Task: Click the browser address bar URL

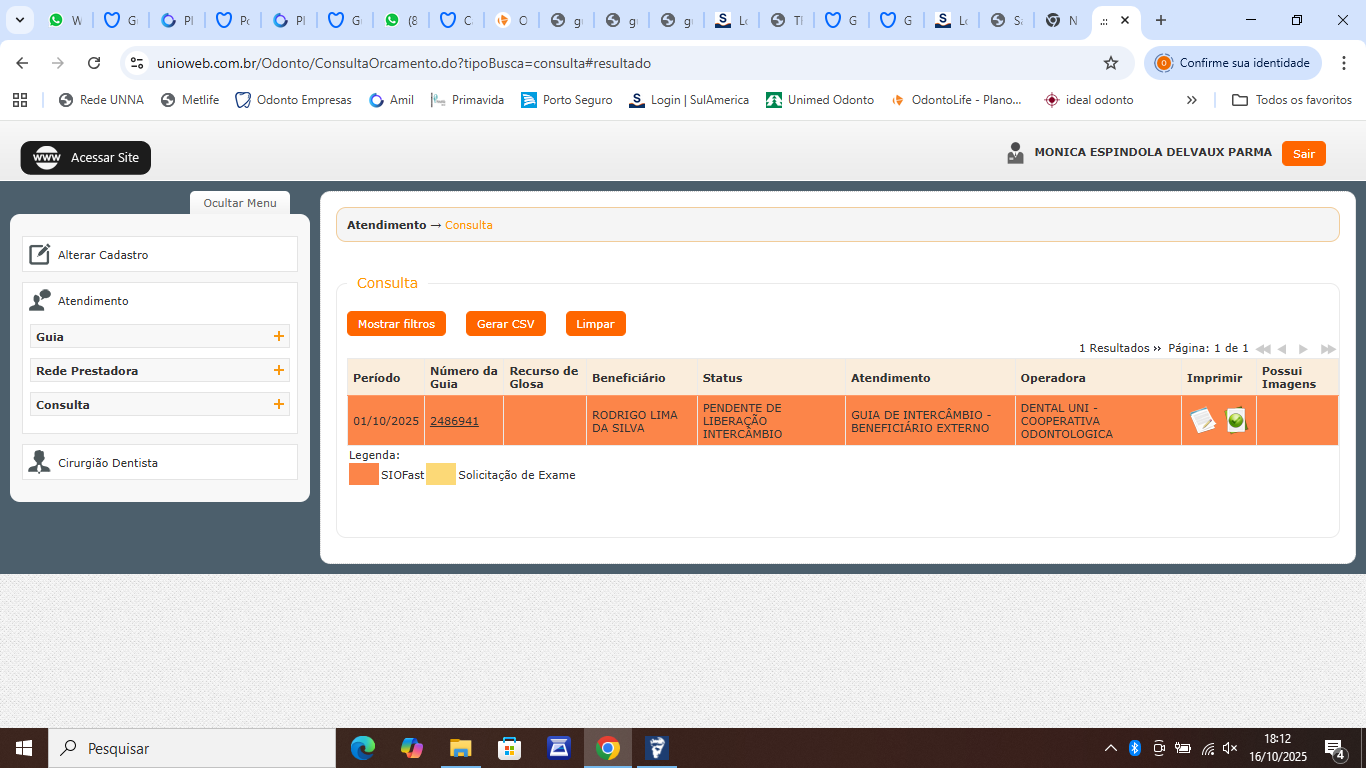Action: 404,63
